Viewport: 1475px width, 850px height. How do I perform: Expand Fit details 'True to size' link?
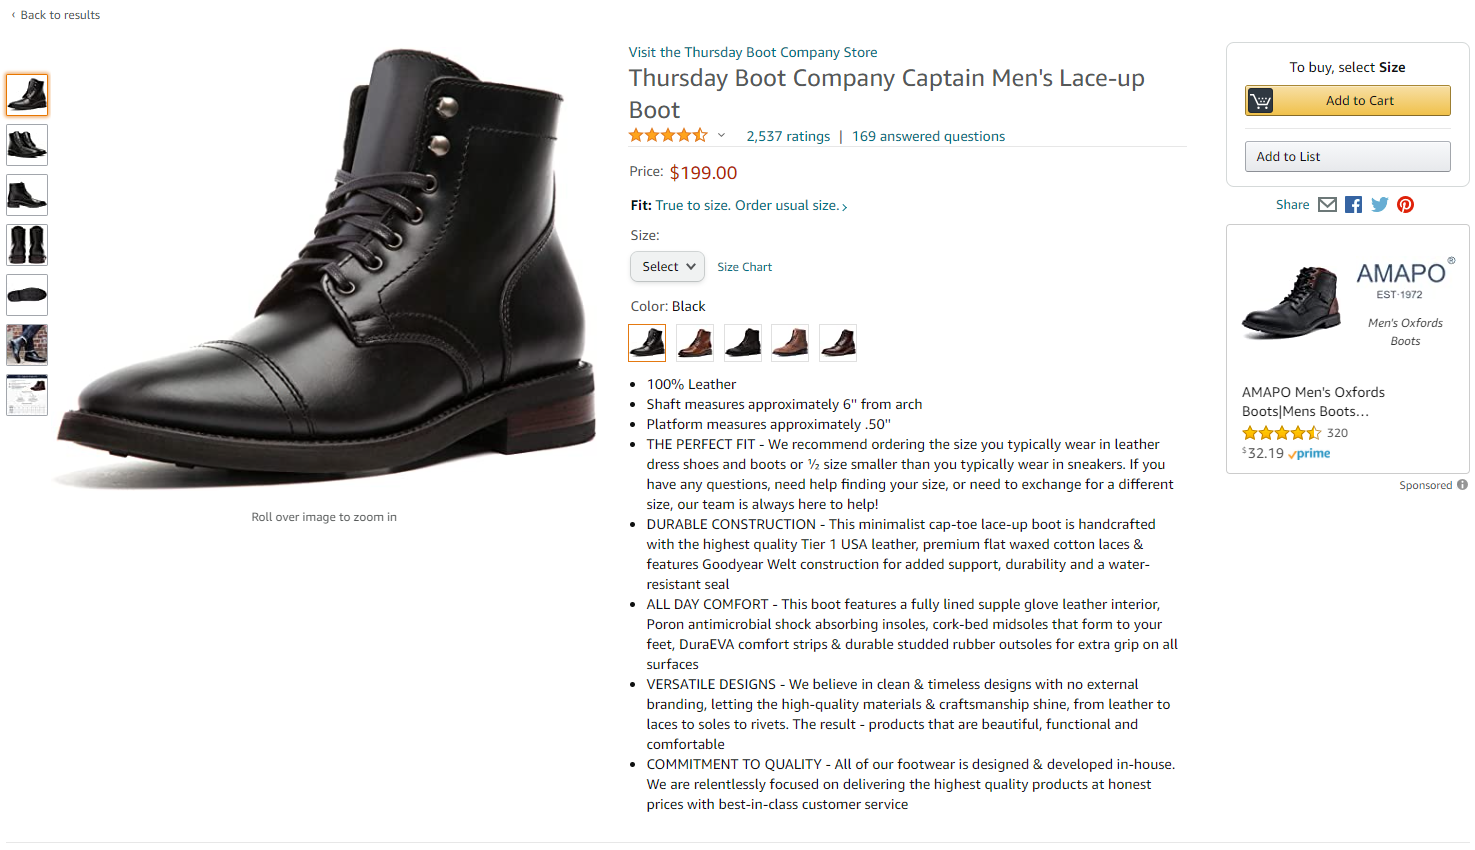click(x=751, y=206)
